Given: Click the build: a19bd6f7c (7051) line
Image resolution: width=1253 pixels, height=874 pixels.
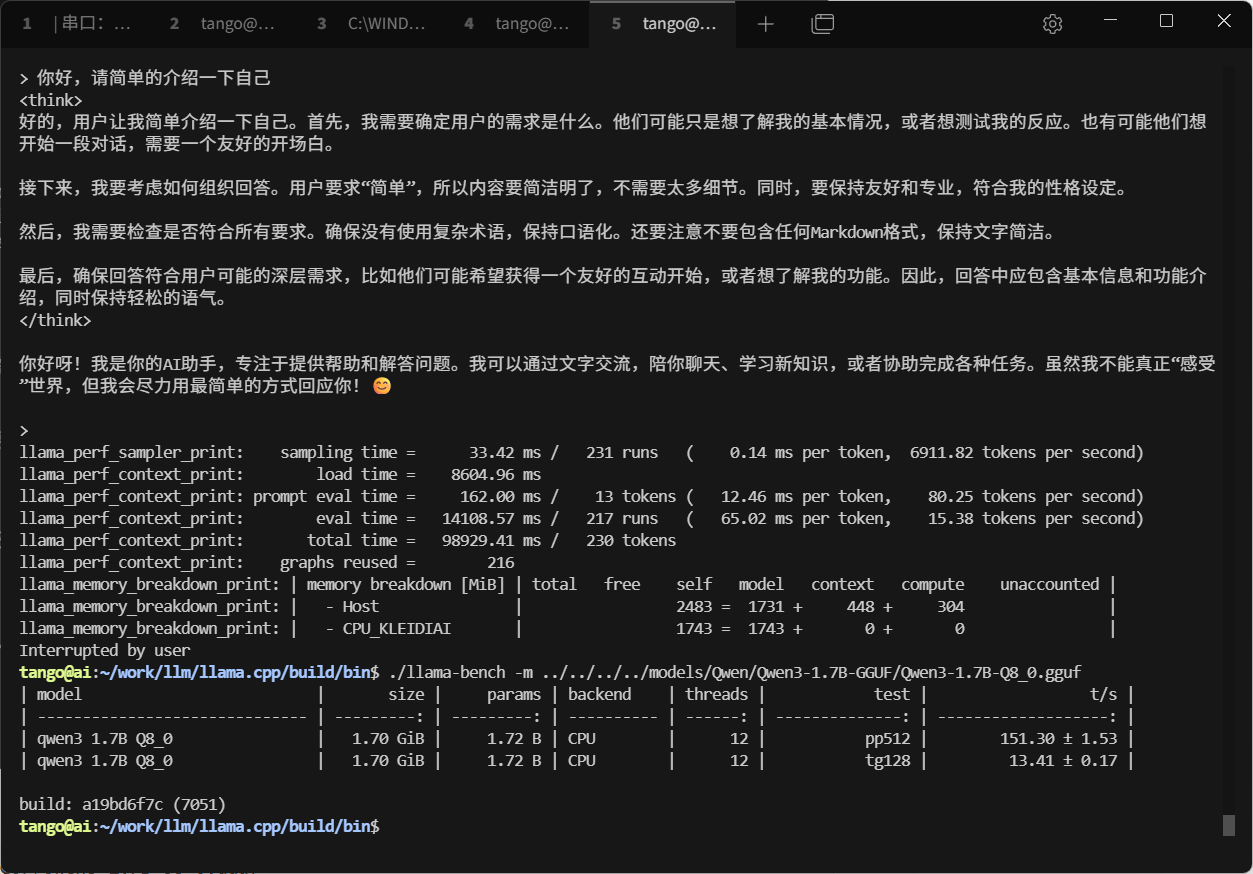Looking at the screenshot, I should pos(123,804).
